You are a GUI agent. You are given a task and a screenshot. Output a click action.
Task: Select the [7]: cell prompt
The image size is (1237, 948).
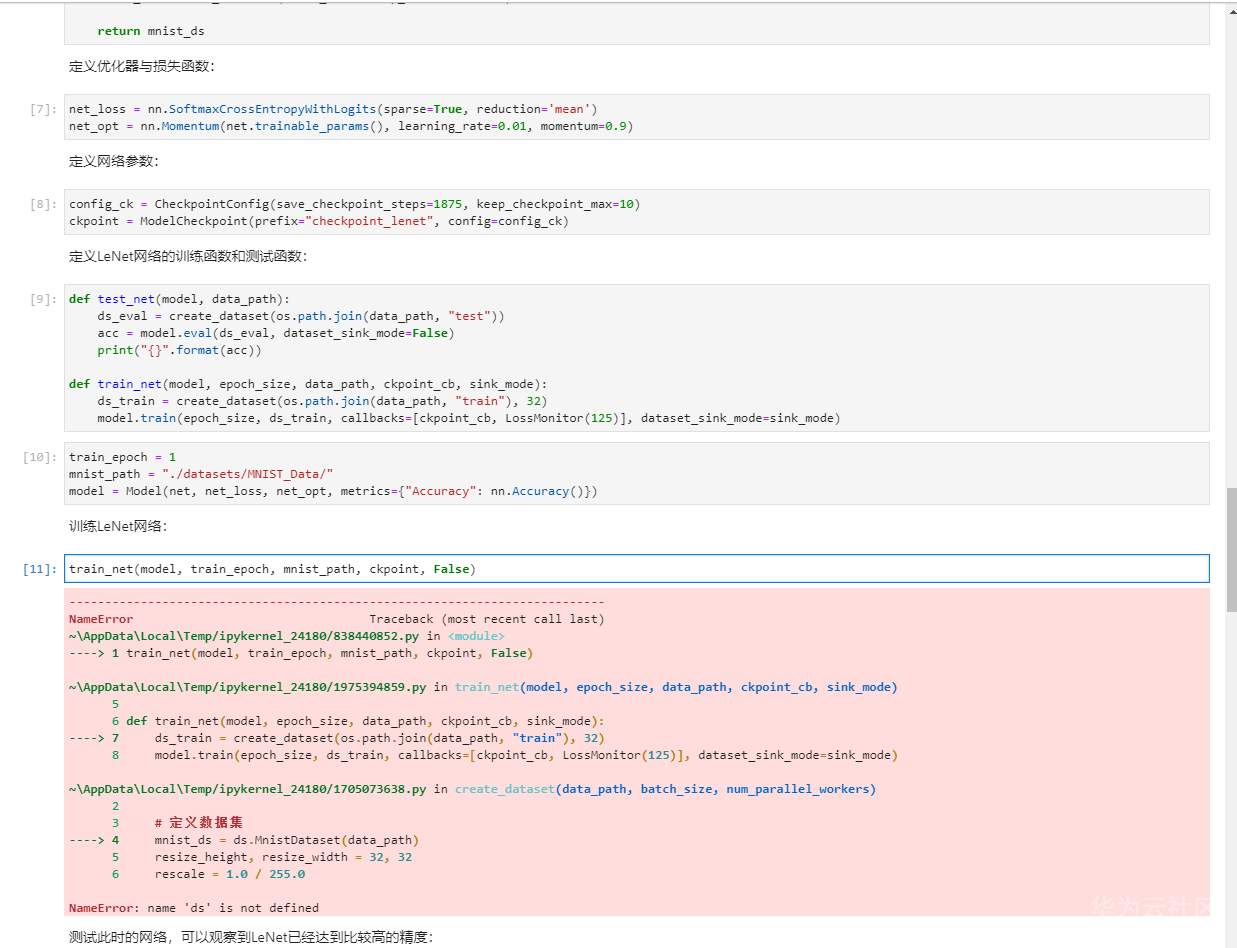coord(44,109)
